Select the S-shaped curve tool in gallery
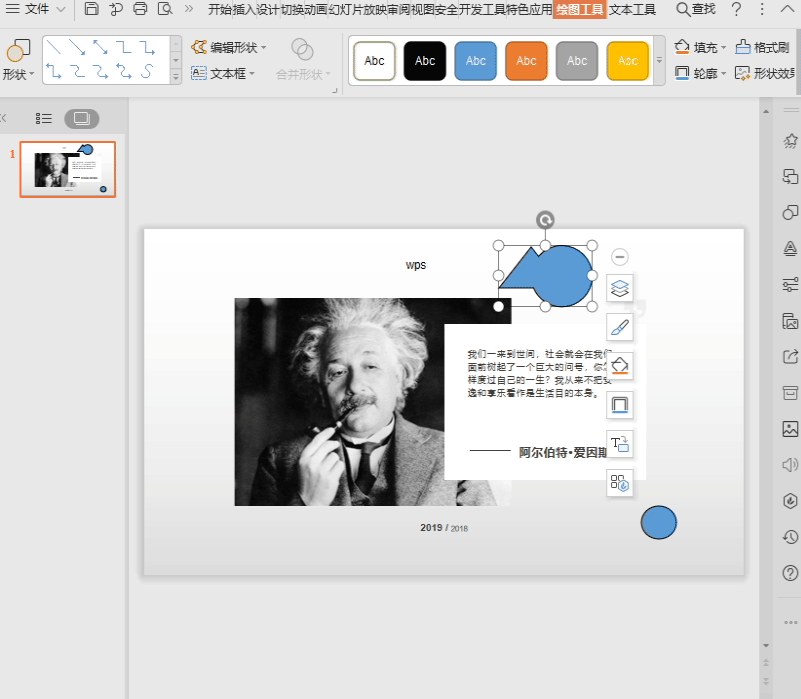Screen dimensions: 801x699 coord(147,71)
